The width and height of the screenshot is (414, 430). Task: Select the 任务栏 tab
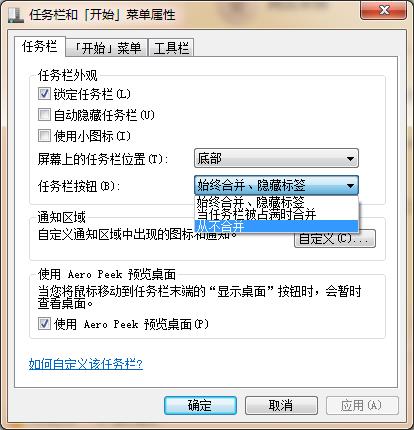(40, 46)
